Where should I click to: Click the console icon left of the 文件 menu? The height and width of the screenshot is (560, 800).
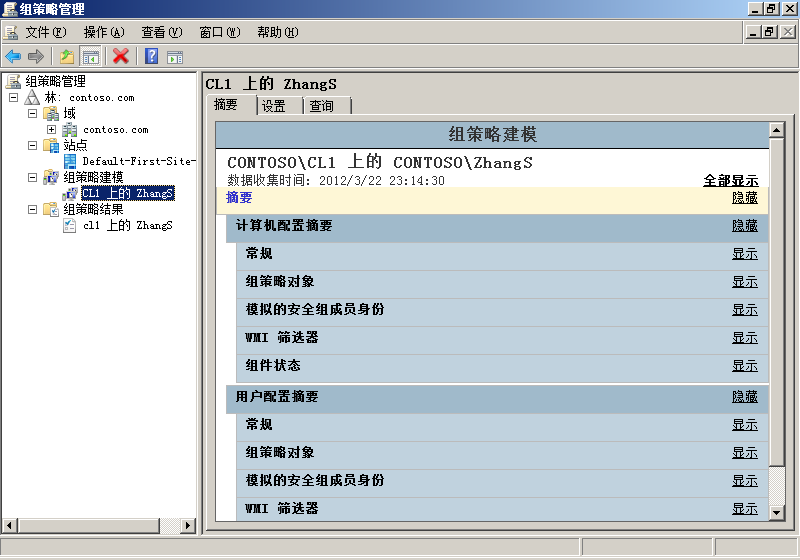coord(10,33)
